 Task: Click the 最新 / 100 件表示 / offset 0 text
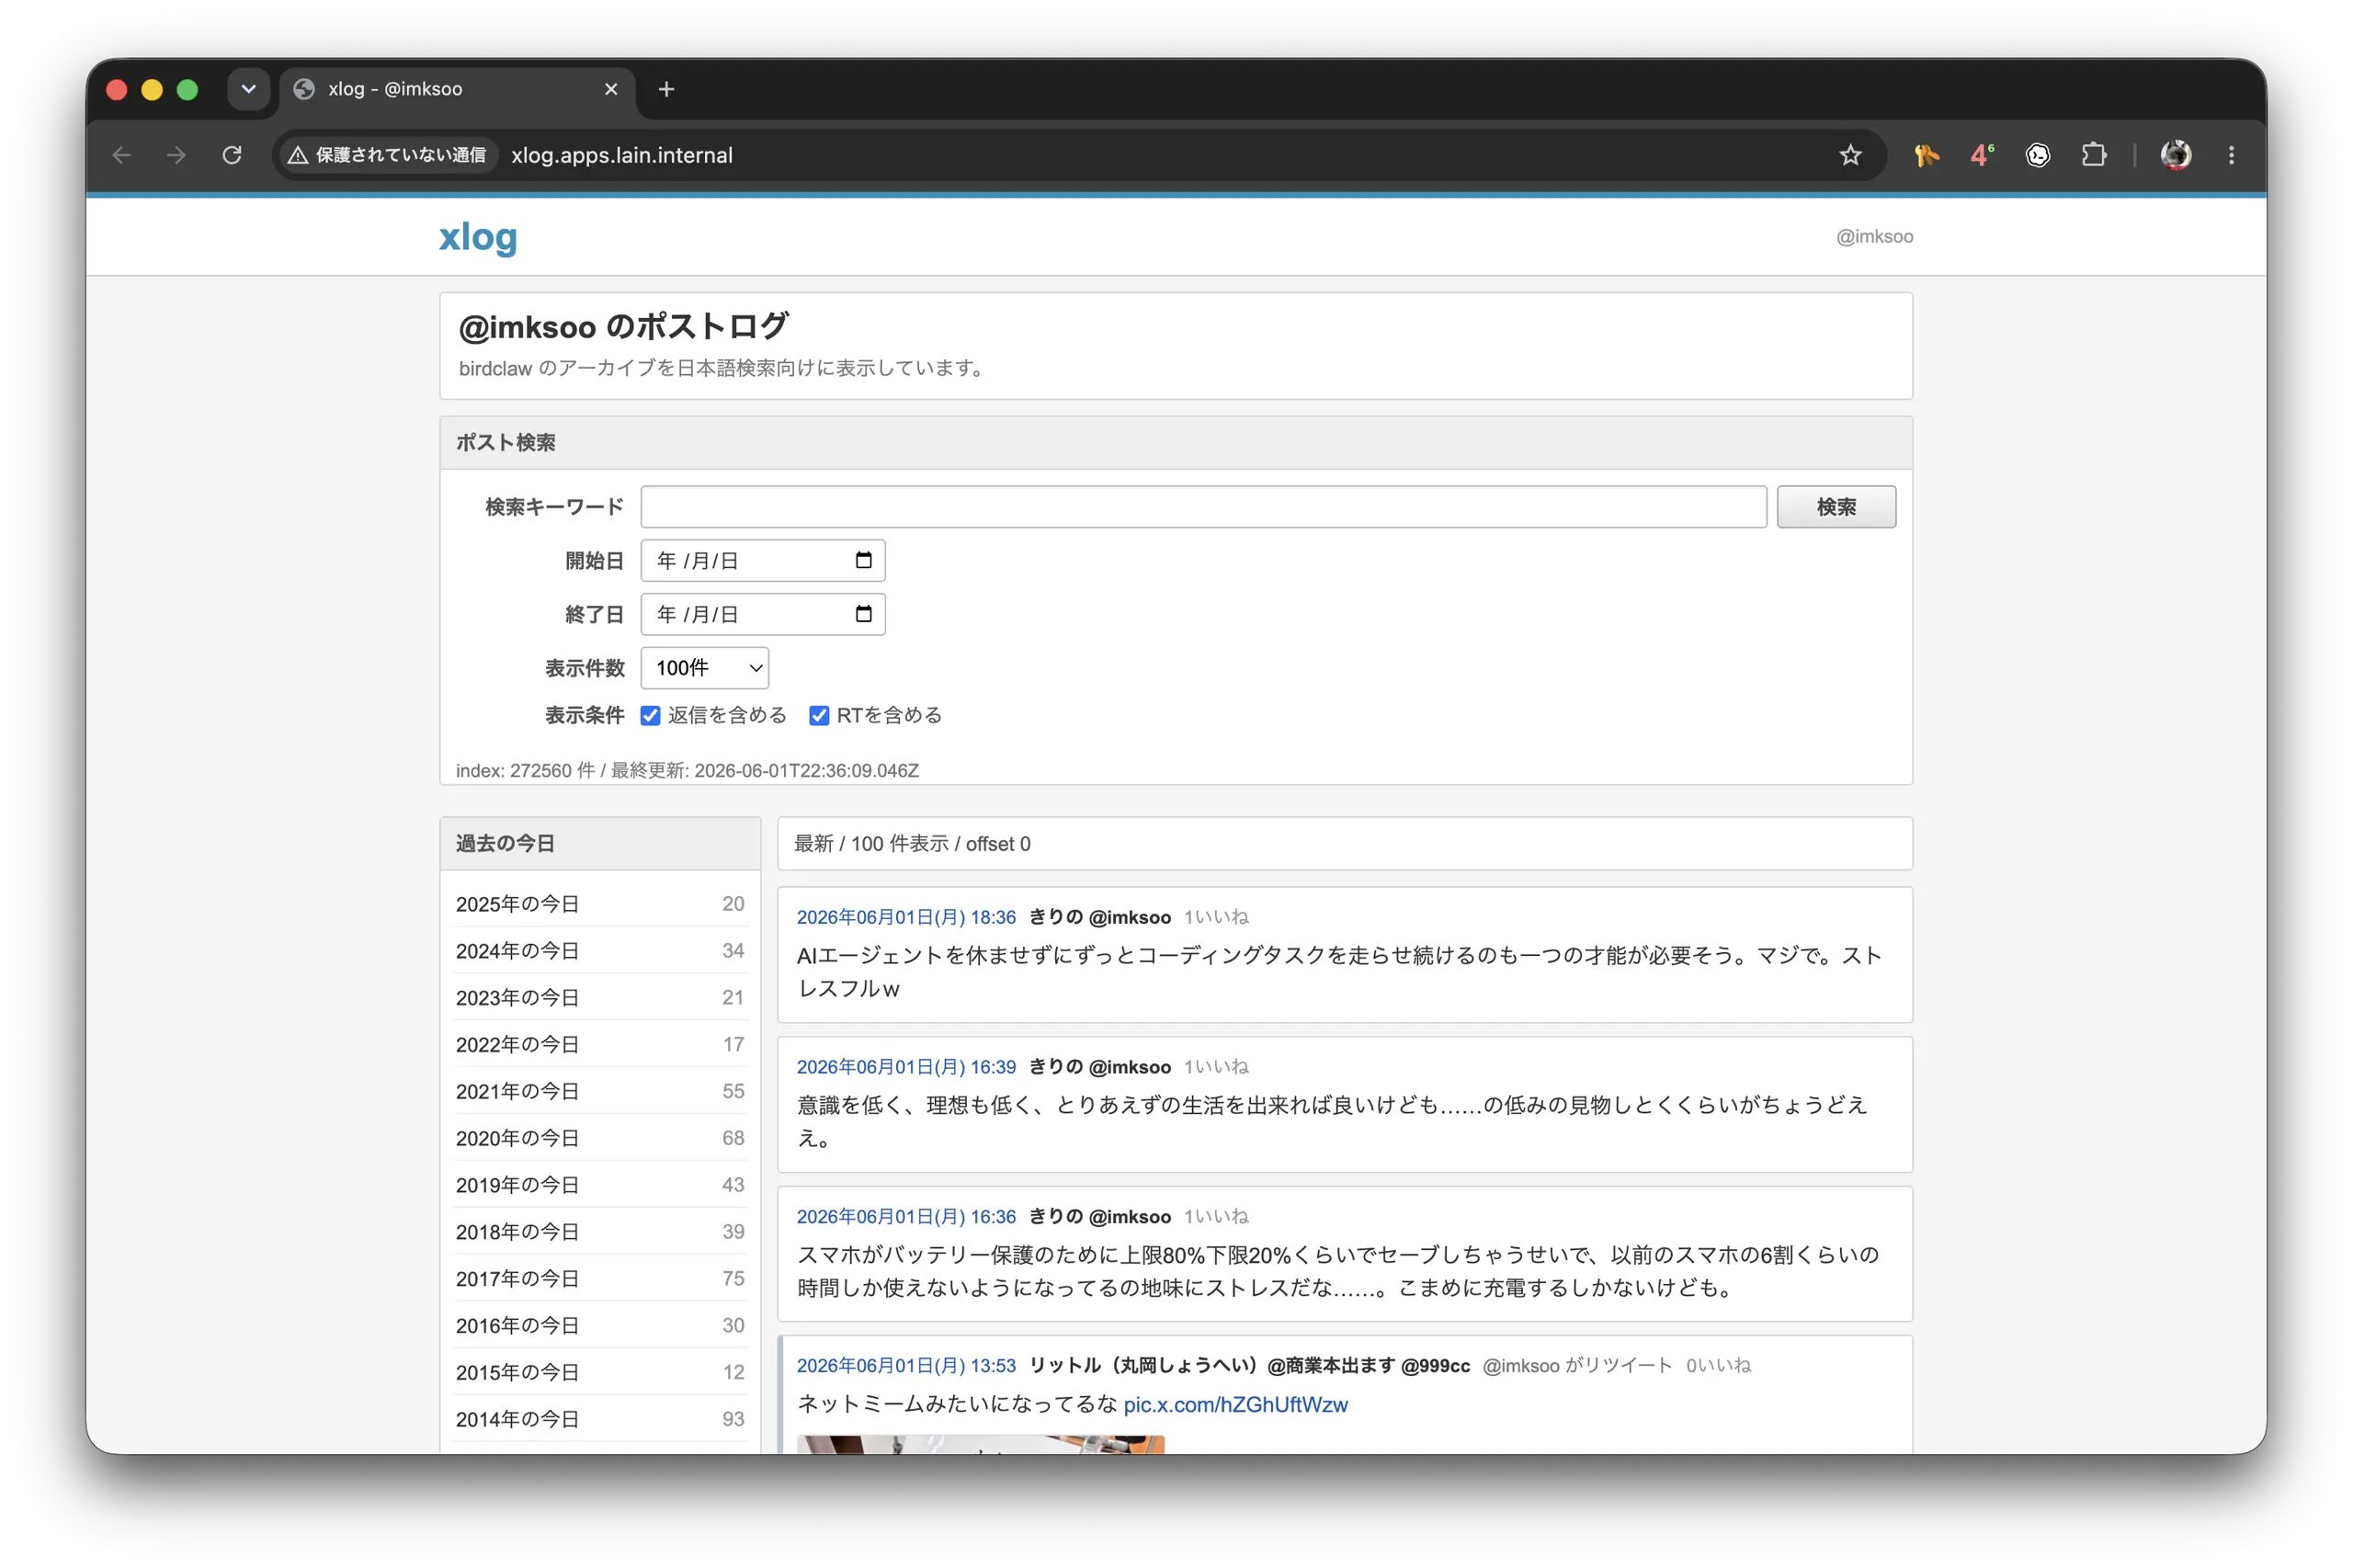tap(911, 844)
